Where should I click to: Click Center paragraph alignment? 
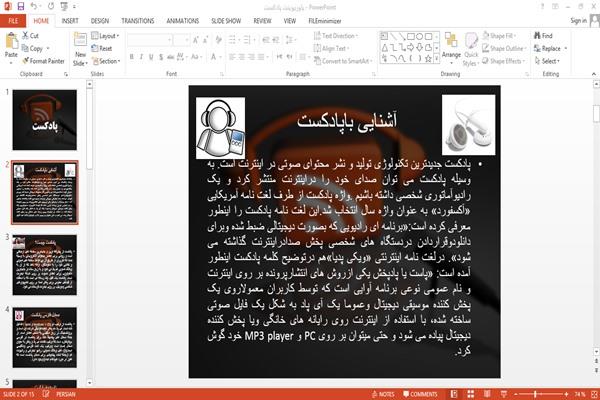242,57
